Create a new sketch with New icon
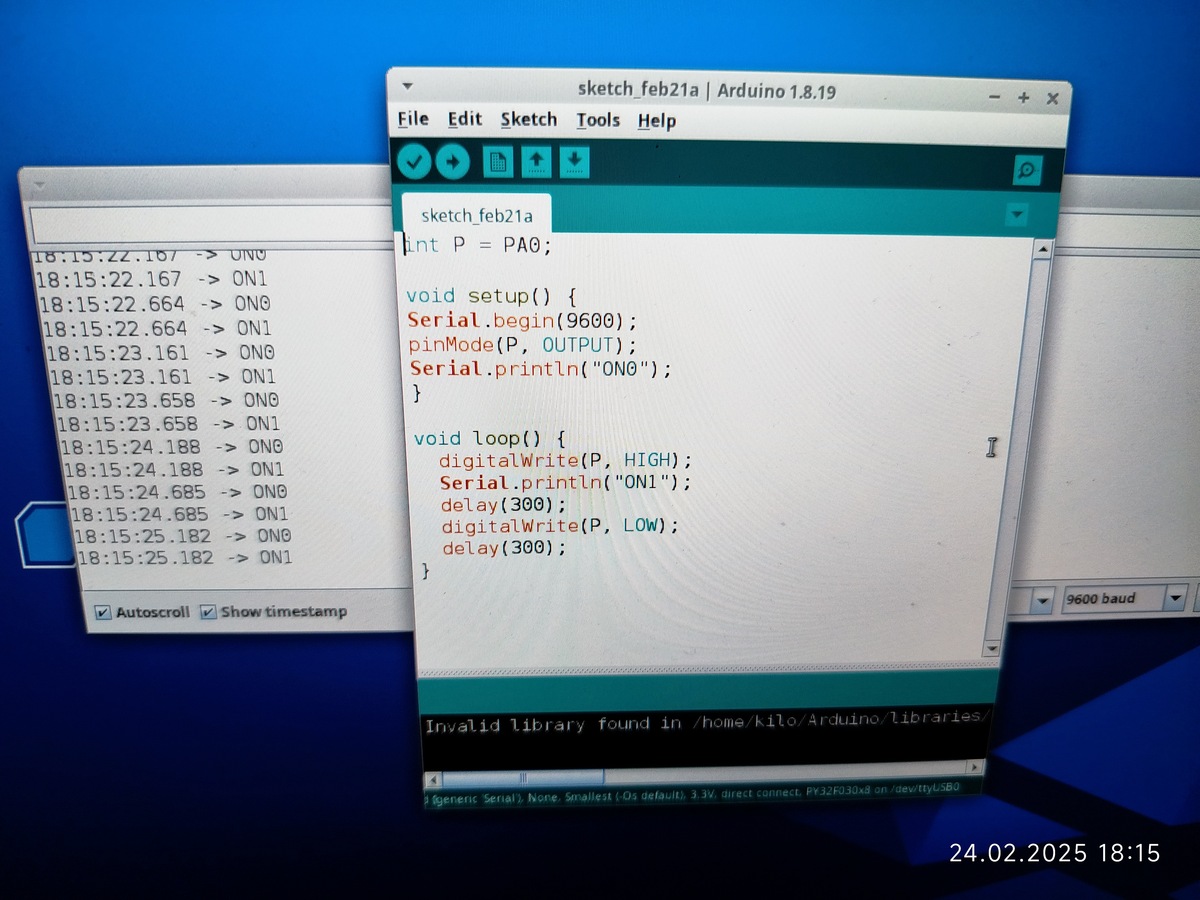 [x=498, y=161]
